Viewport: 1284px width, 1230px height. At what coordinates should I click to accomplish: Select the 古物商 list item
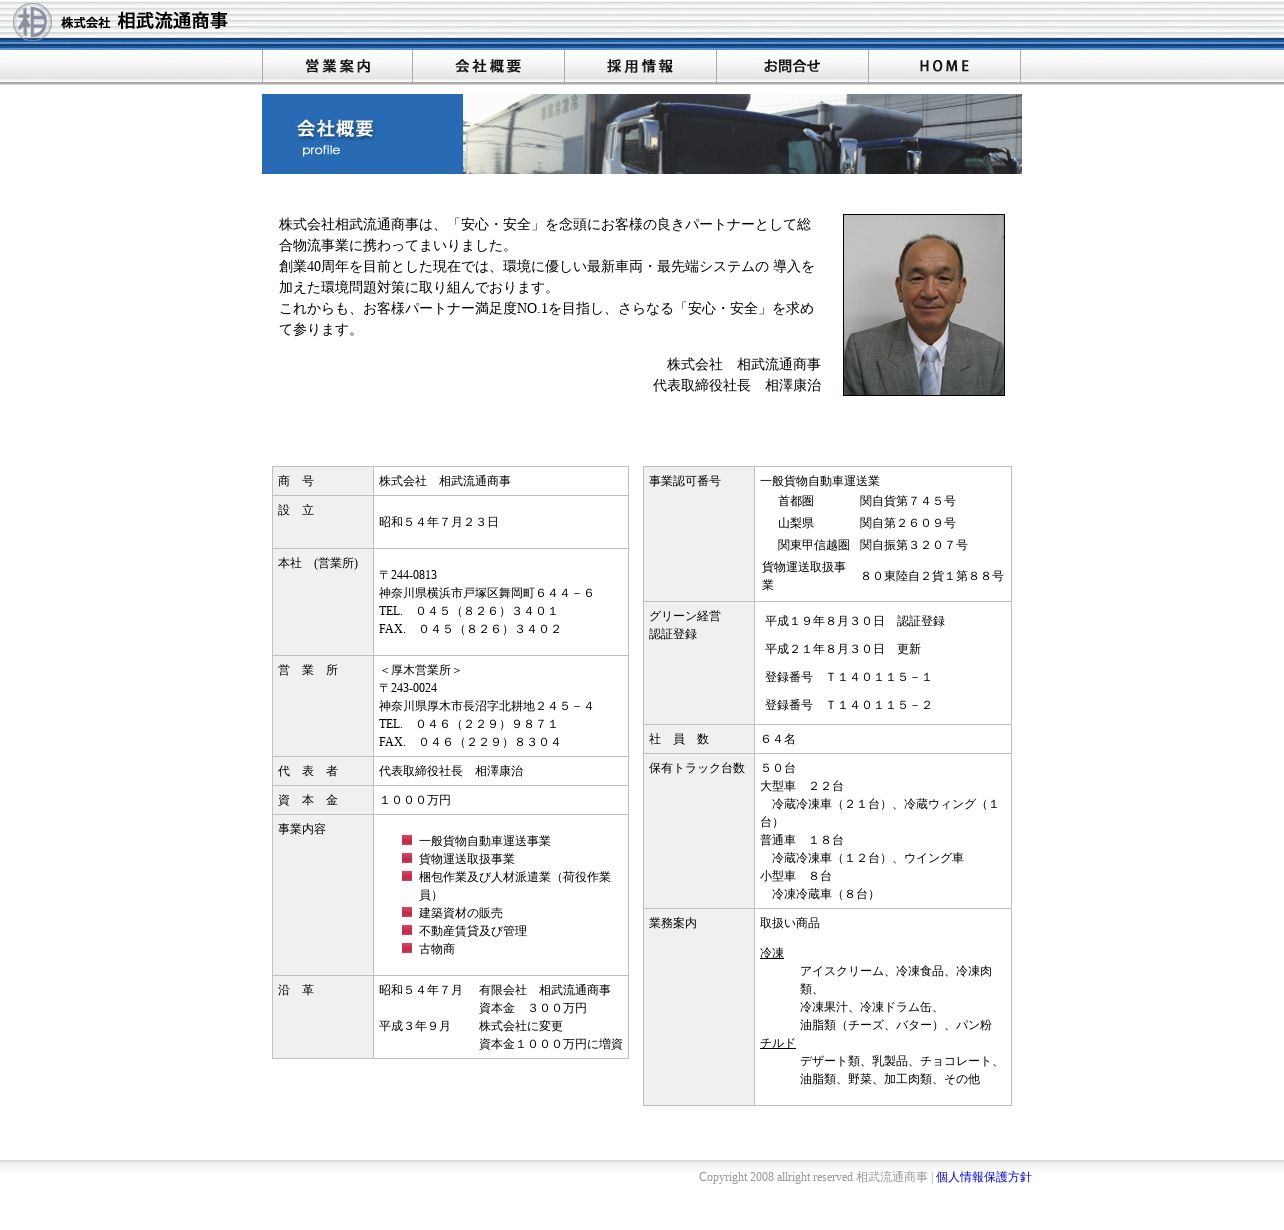[x=437, y=949]
